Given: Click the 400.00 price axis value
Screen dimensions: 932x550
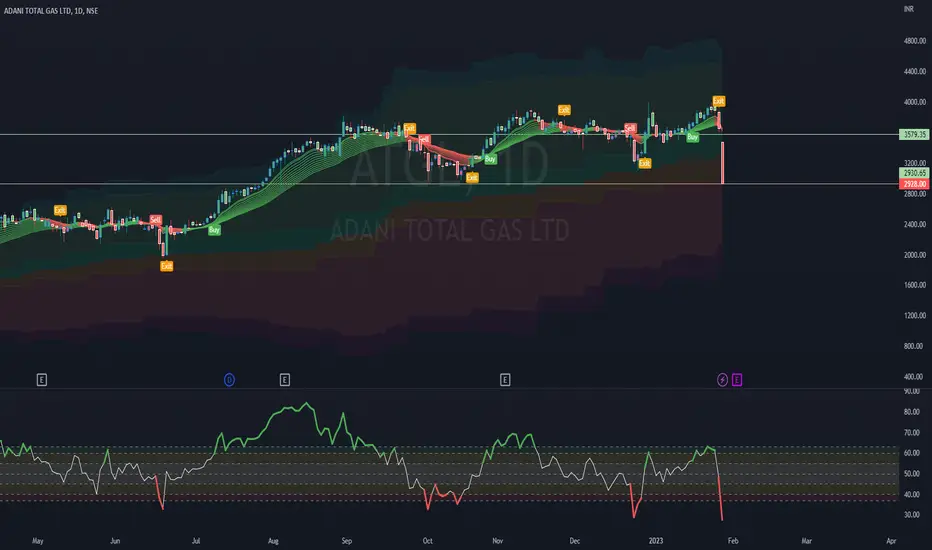Looking at the screenshot, I should point(915,376).
